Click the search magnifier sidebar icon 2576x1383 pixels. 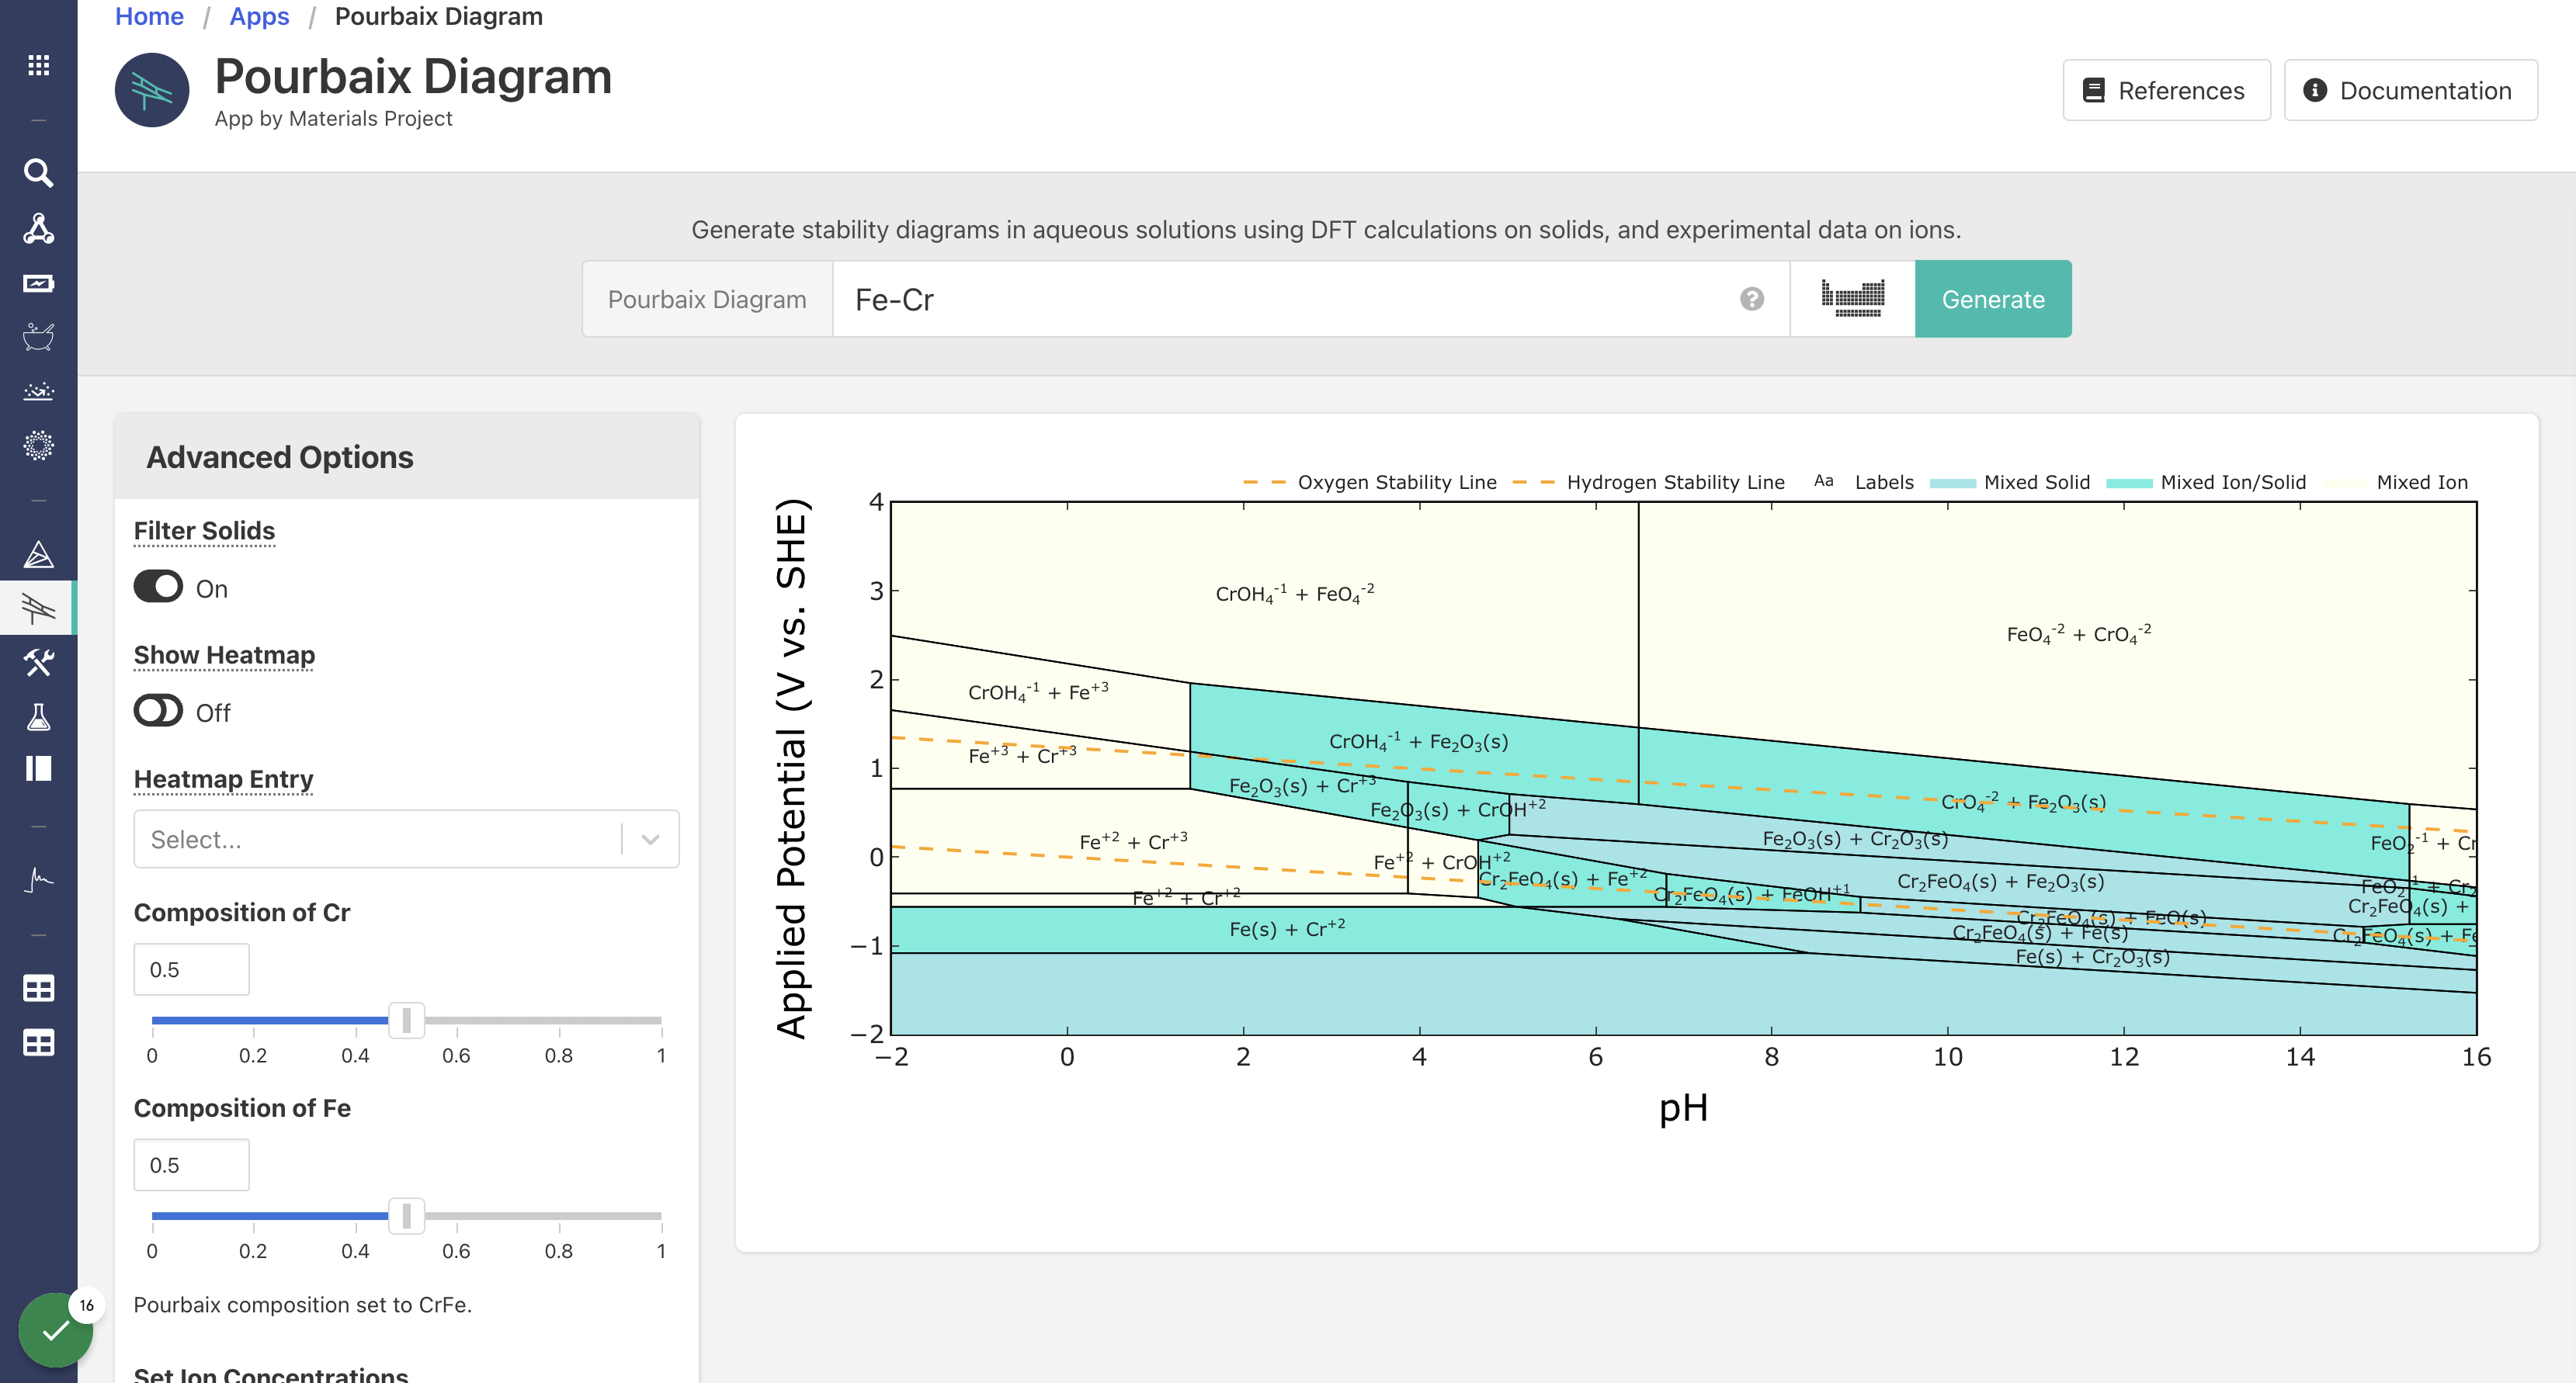[38, 173]
